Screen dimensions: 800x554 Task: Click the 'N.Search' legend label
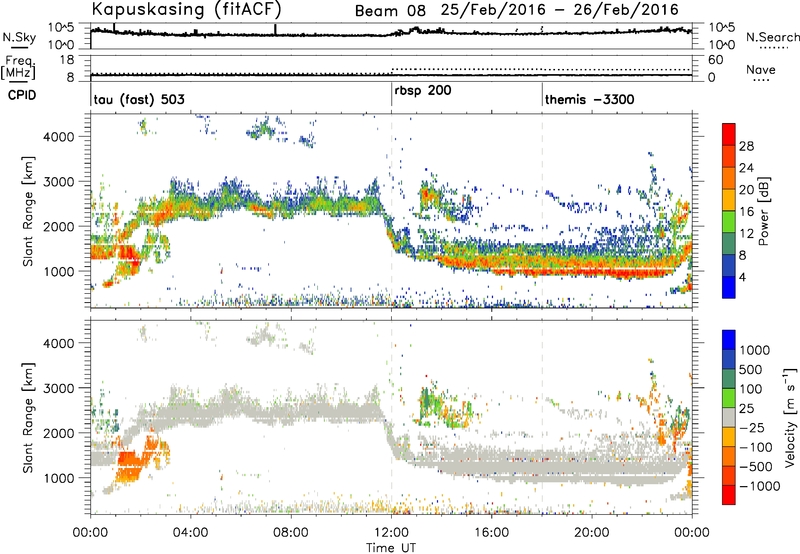point(773,37)
